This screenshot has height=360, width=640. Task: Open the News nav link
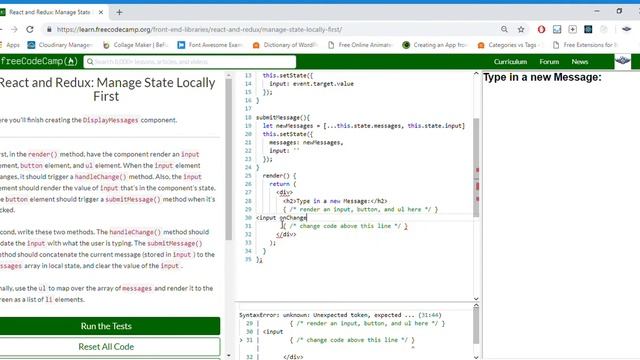(x=580, y=62)
